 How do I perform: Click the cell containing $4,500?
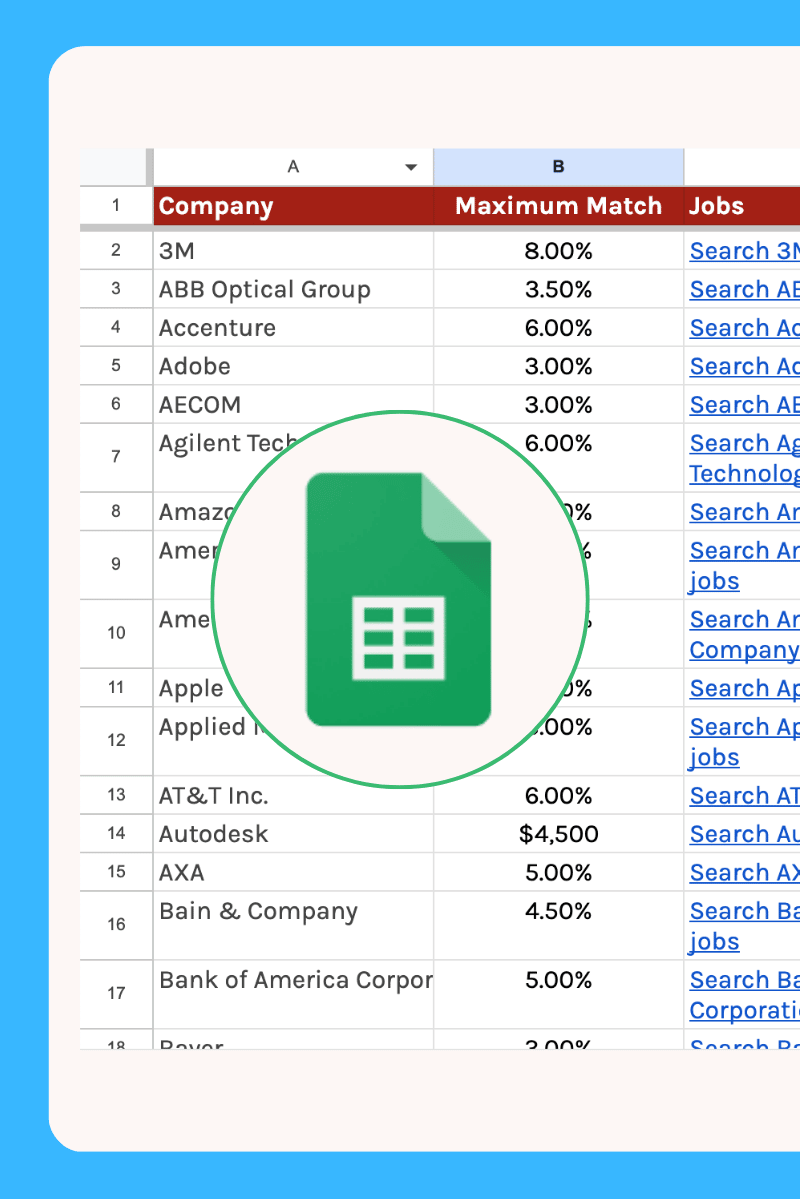(x=558, y=833)
